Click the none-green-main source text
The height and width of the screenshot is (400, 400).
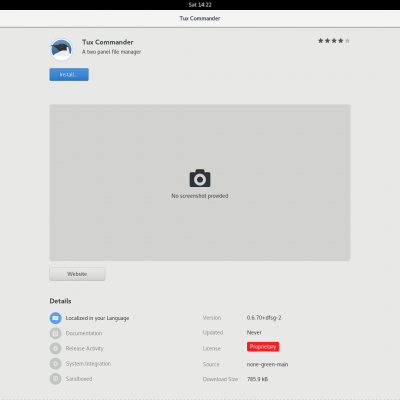(267, 364)
